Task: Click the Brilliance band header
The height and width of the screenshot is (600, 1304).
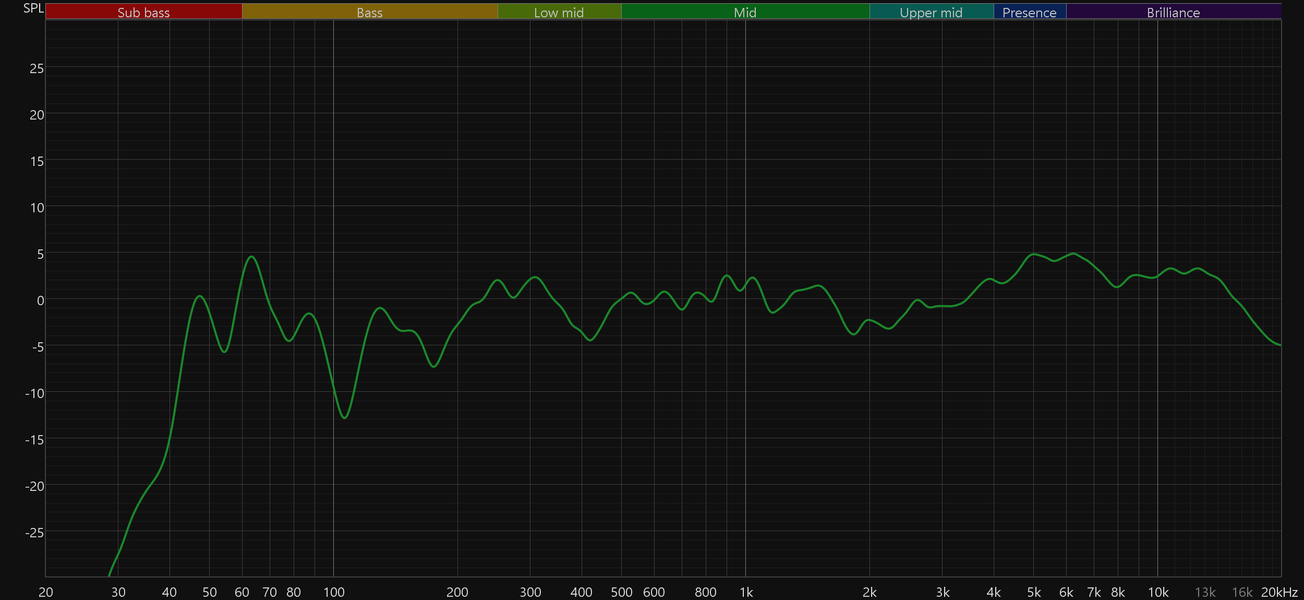Action: (1174, 12)
